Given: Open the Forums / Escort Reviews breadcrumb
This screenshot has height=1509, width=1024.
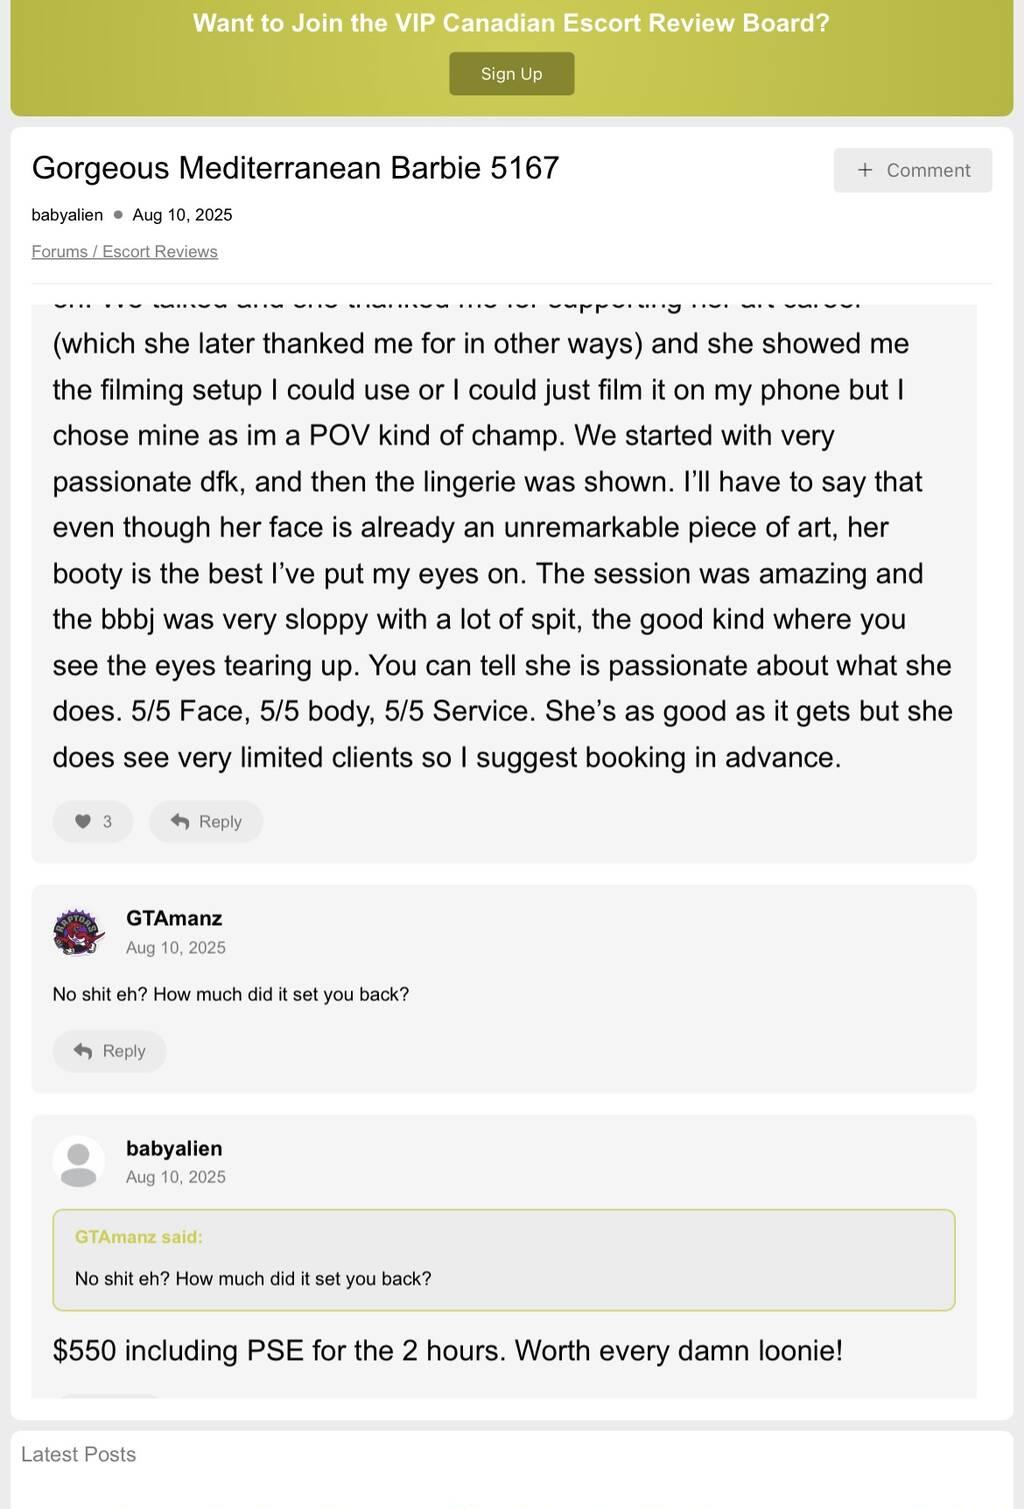Looking at the screenshot, I should (x=124, y=252).
